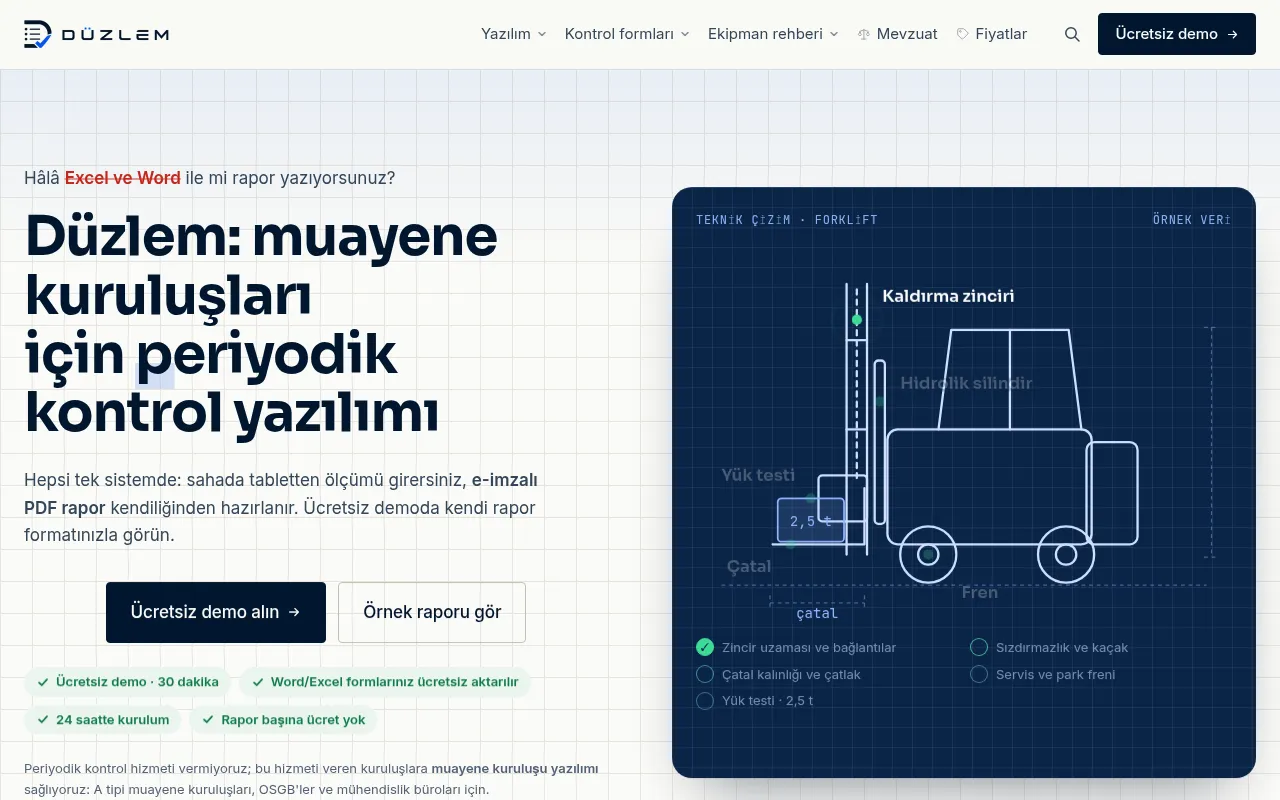Screen dimensions: 1280x800
Task: Click the green hotspot dot on Kaldırma zinciri
Action: pos(857,320)
